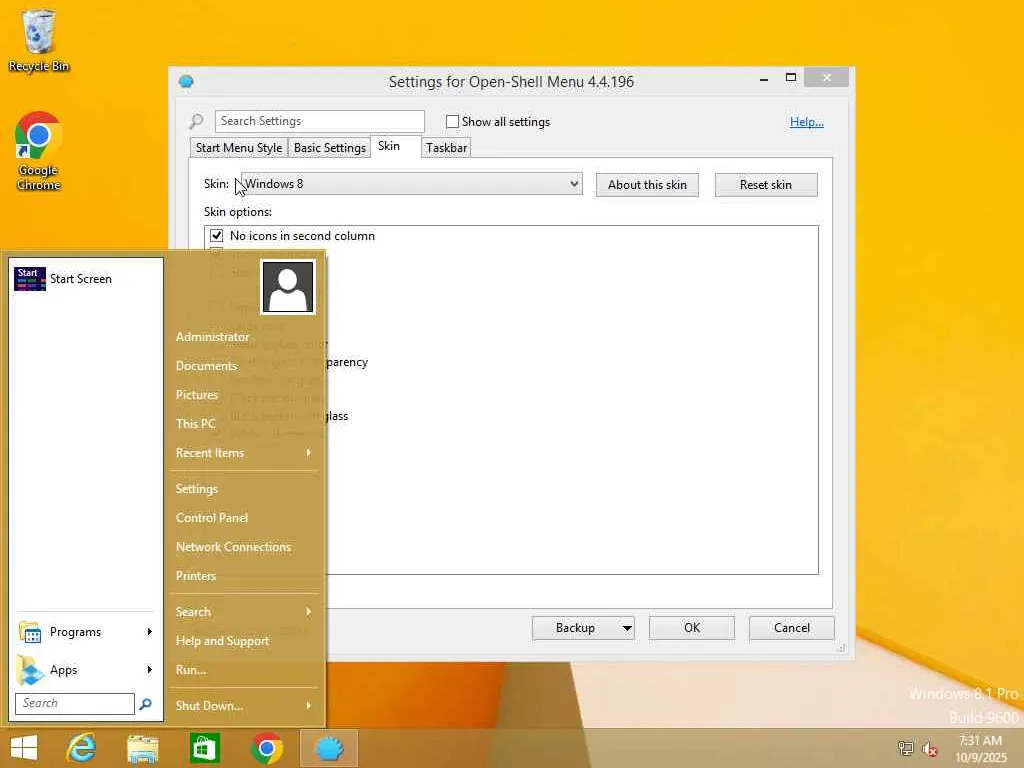Click the About this skin button
This screenshot has width=1024, height=768.
coord(647,185)
